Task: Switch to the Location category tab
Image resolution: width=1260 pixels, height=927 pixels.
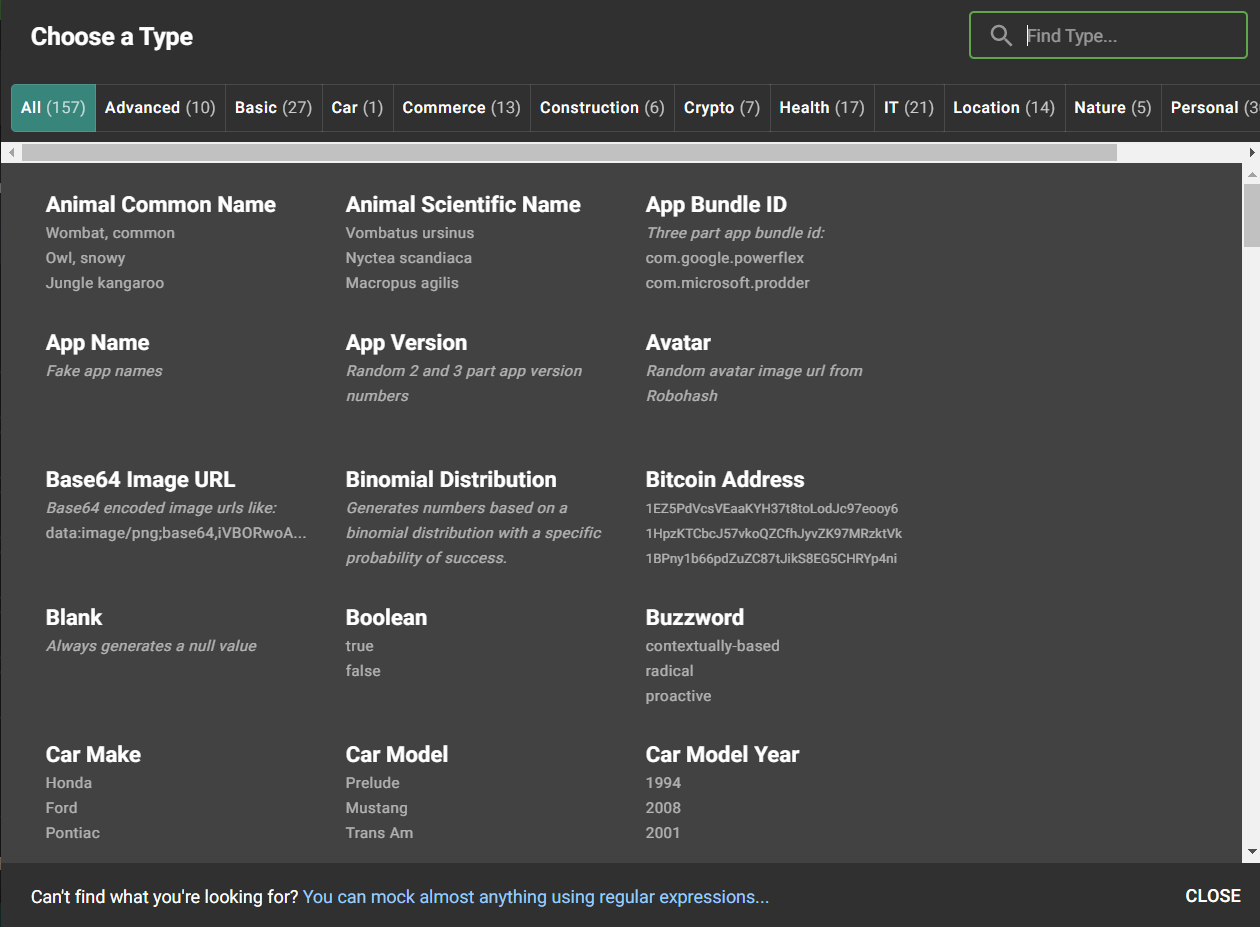Action: click(x=1003, y=108)
